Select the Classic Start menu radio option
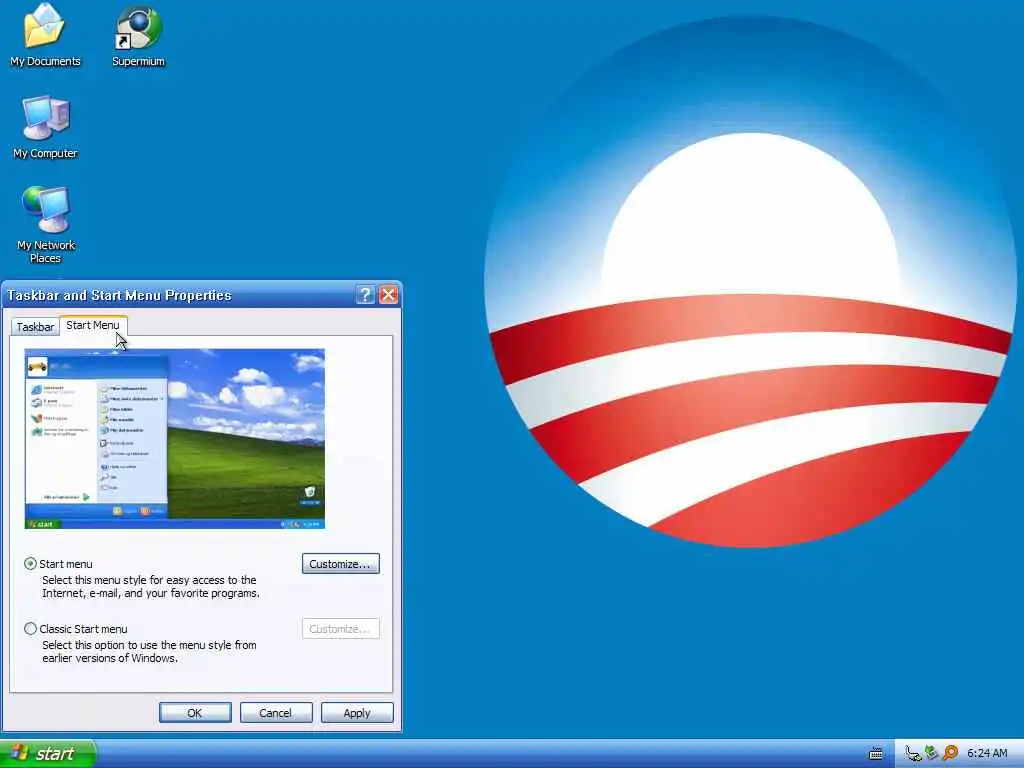The width and height of the screenshot is (1024, 768). [30, 628]
